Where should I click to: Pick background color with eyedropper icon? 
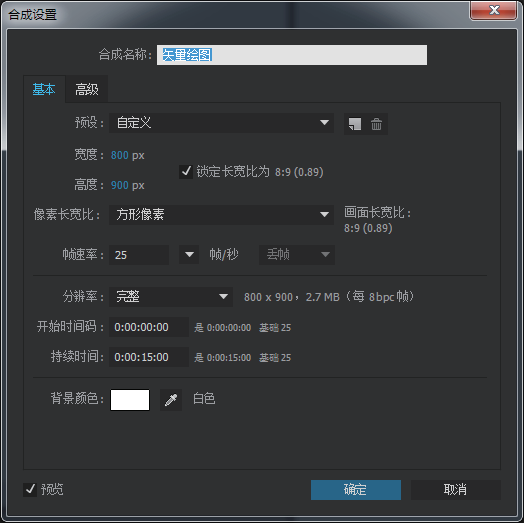pyautogui.click(x=171, y=400)
